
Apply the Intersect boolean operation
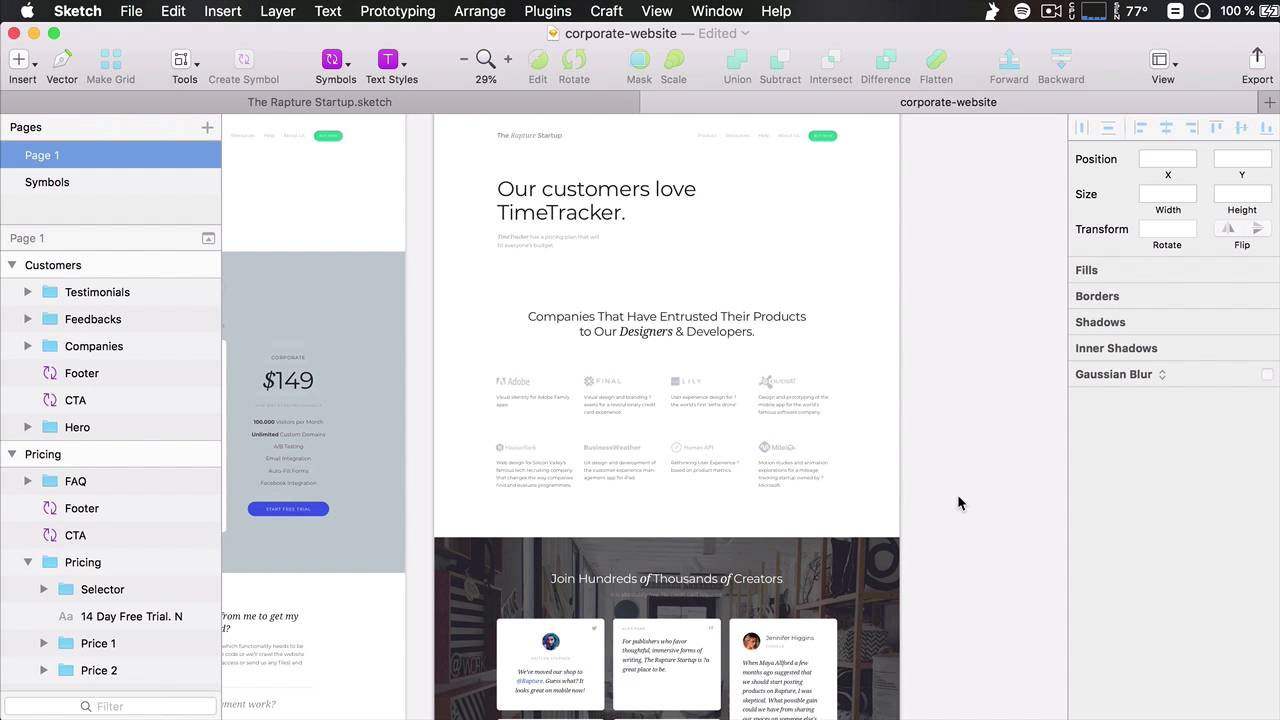click(x=831, y=60)
